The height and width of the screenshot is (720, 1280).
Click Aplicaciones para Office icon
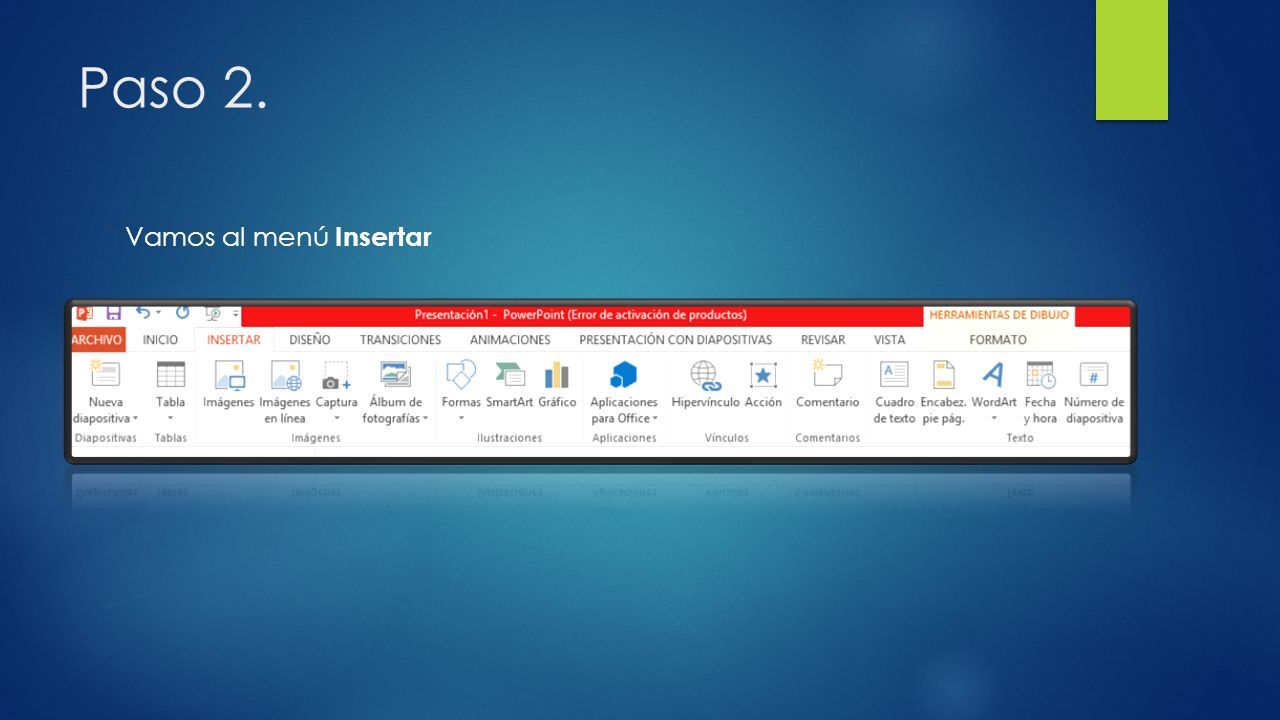coord(624,375)
